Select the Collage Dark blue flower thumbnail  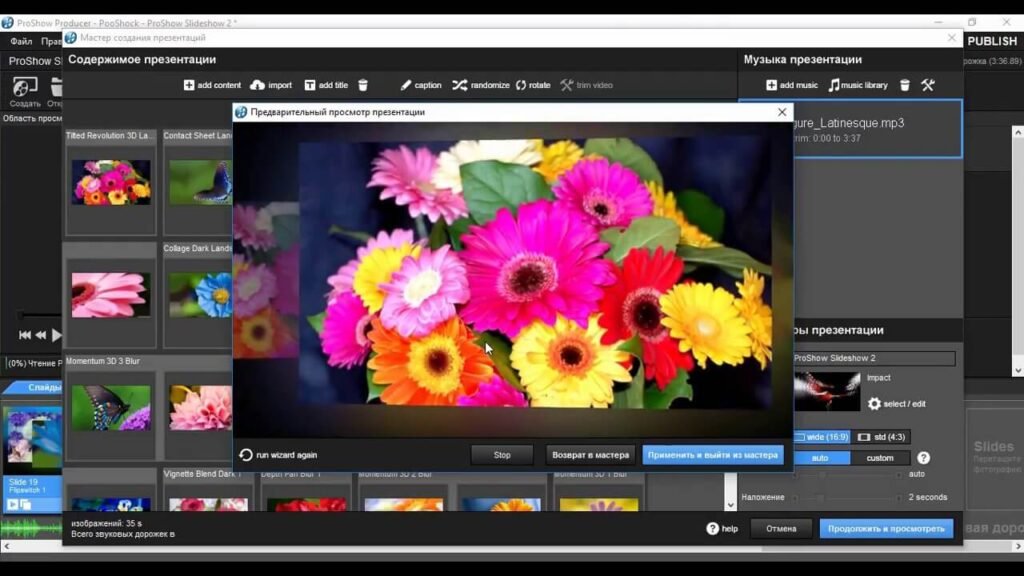(200, 295)
